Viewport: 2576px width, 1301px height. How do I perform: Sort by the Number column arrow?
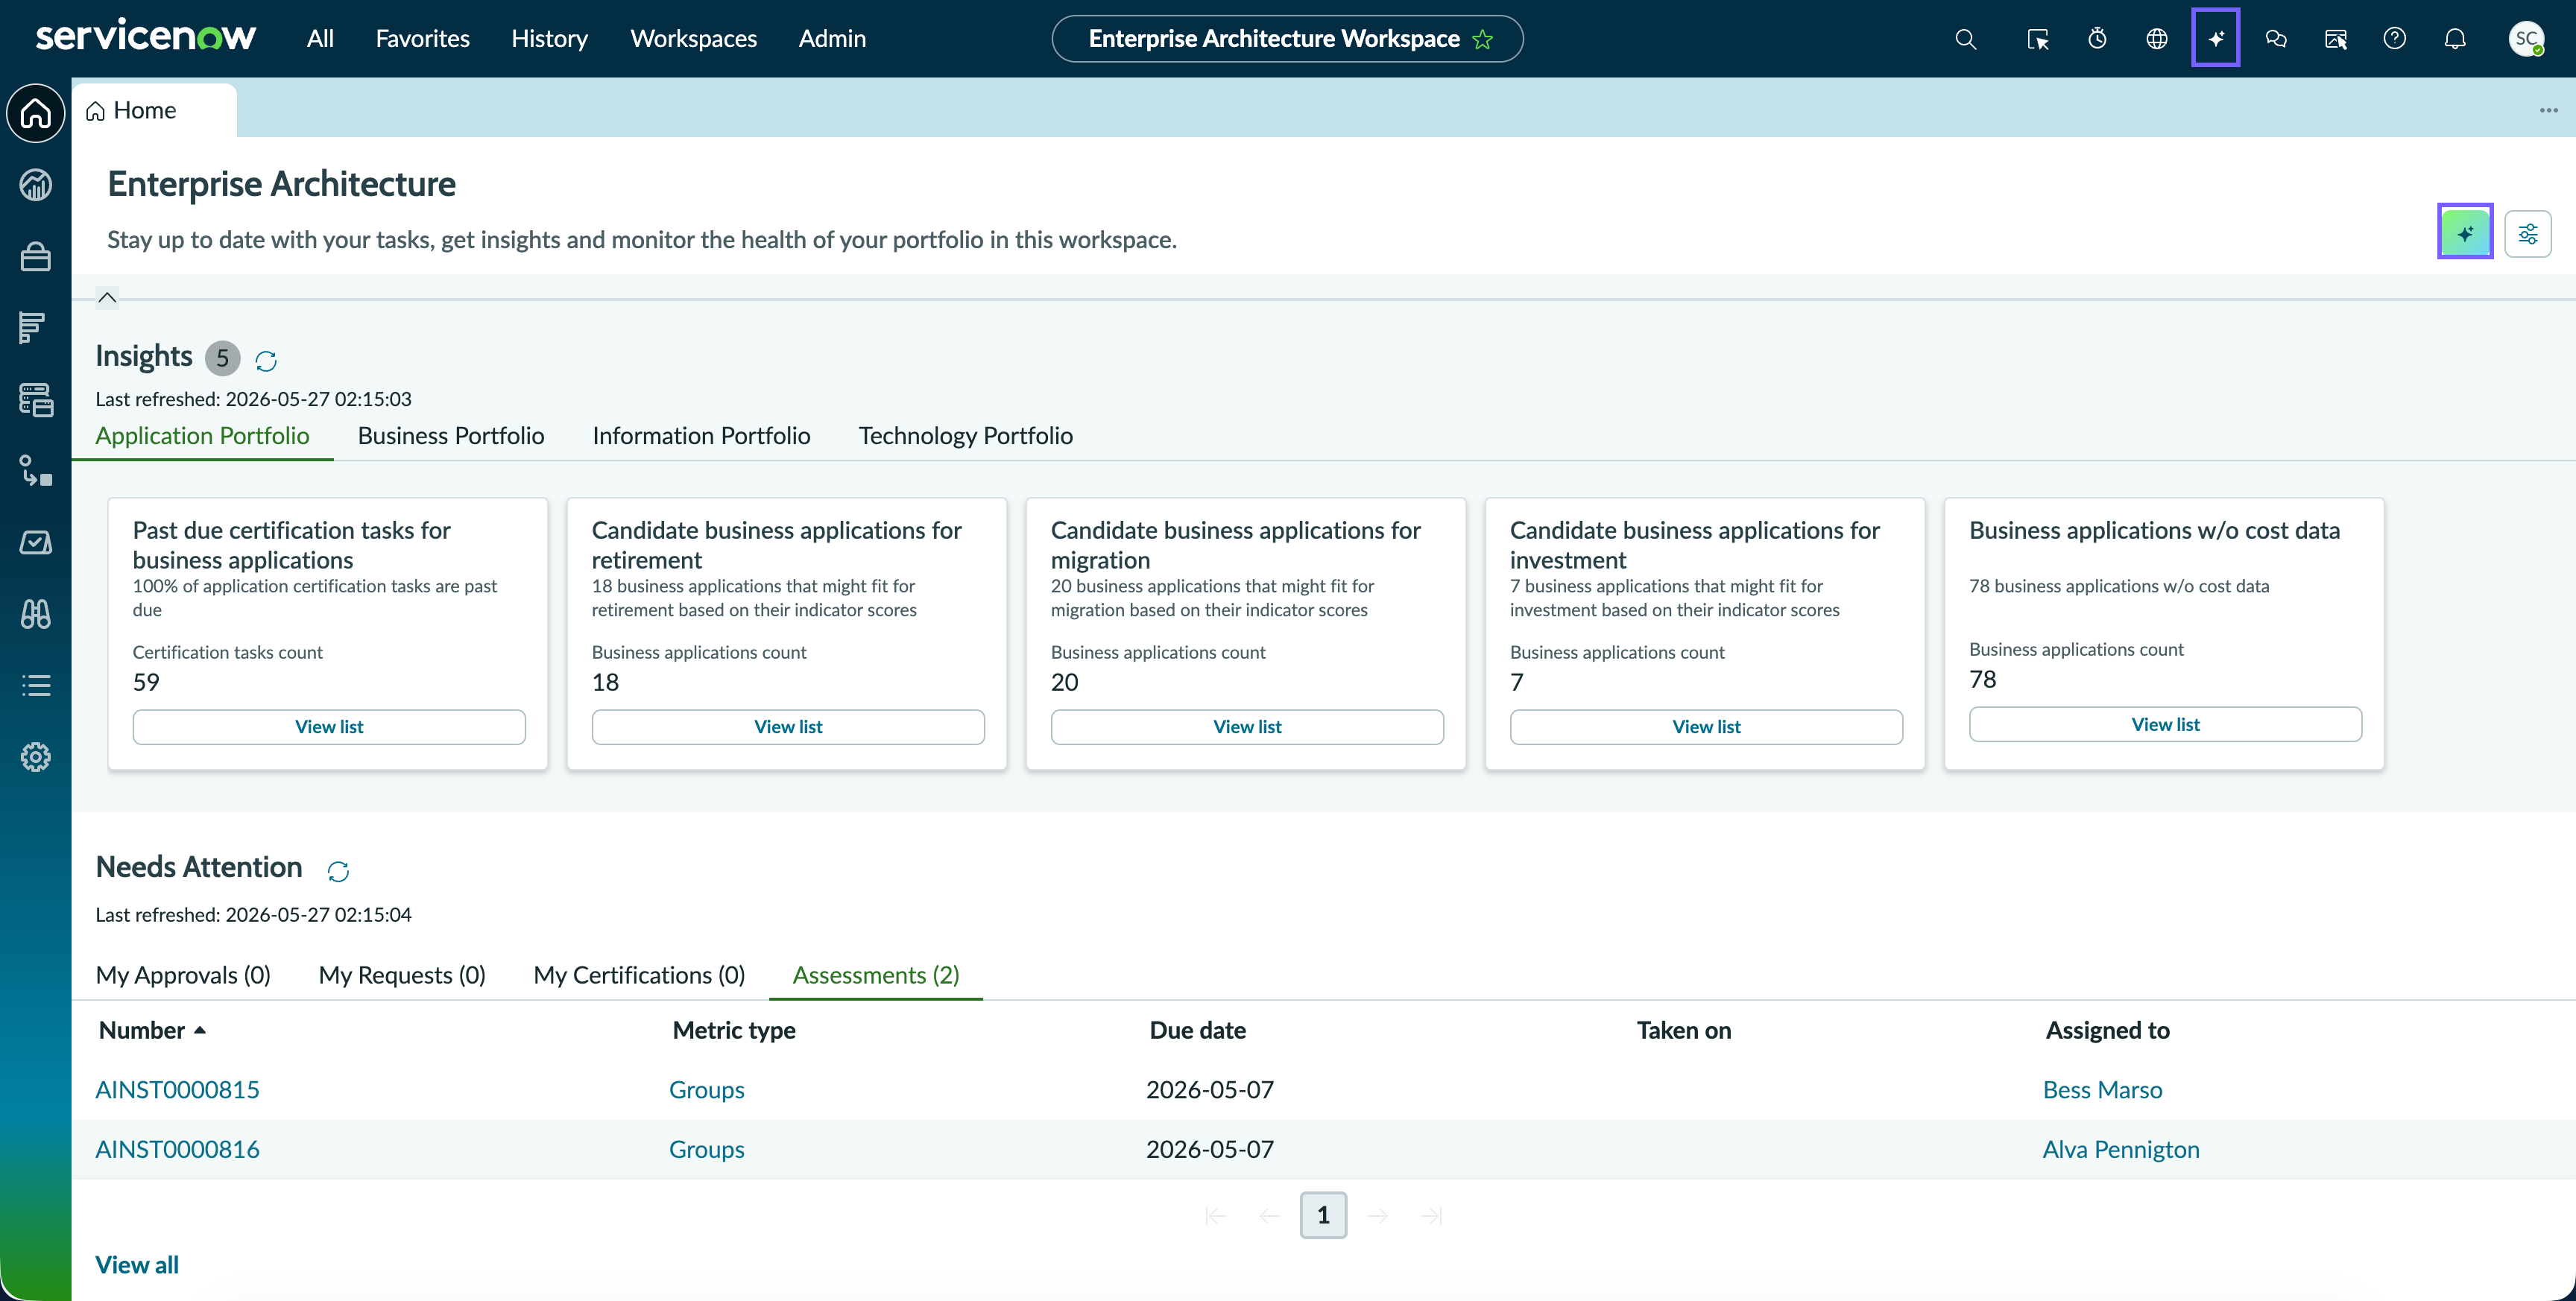coord(200,1030)
